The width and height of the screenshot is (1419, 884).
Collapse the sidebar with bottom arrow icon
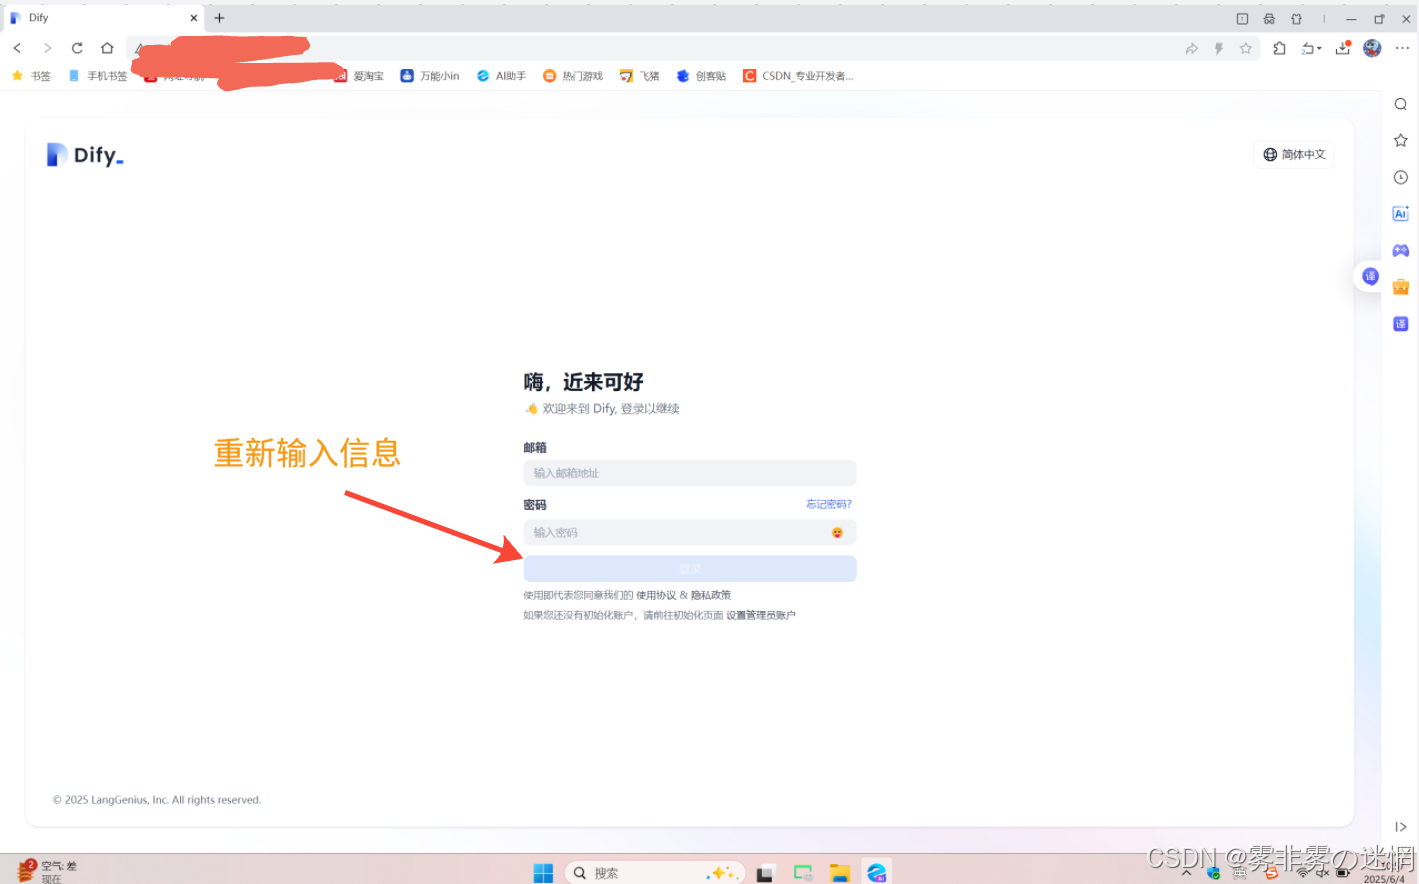pos(1401,827)
